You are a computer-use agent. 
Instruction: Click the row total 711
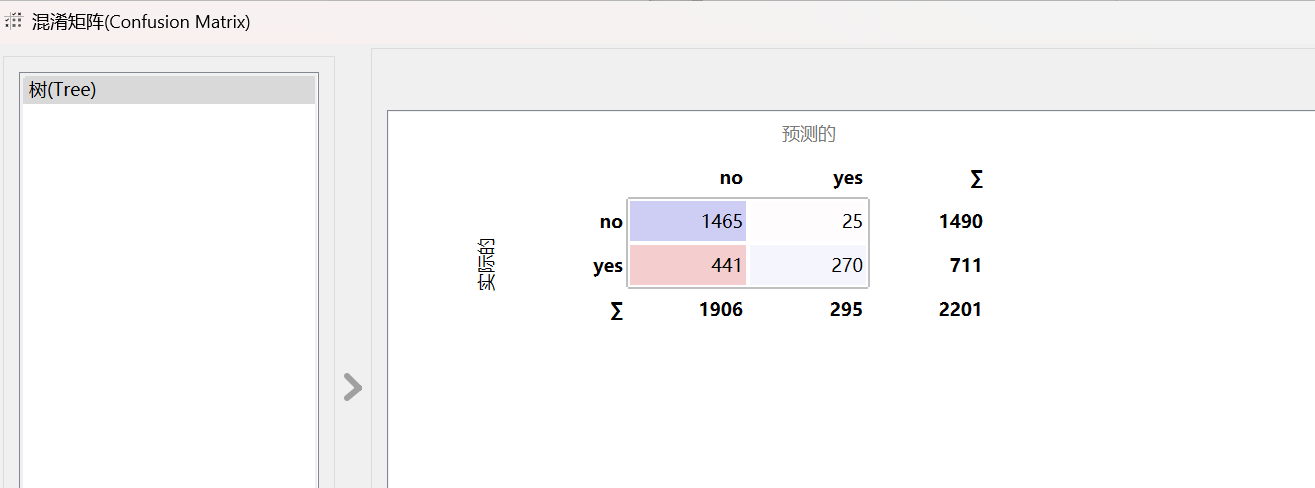pos(966,266)
